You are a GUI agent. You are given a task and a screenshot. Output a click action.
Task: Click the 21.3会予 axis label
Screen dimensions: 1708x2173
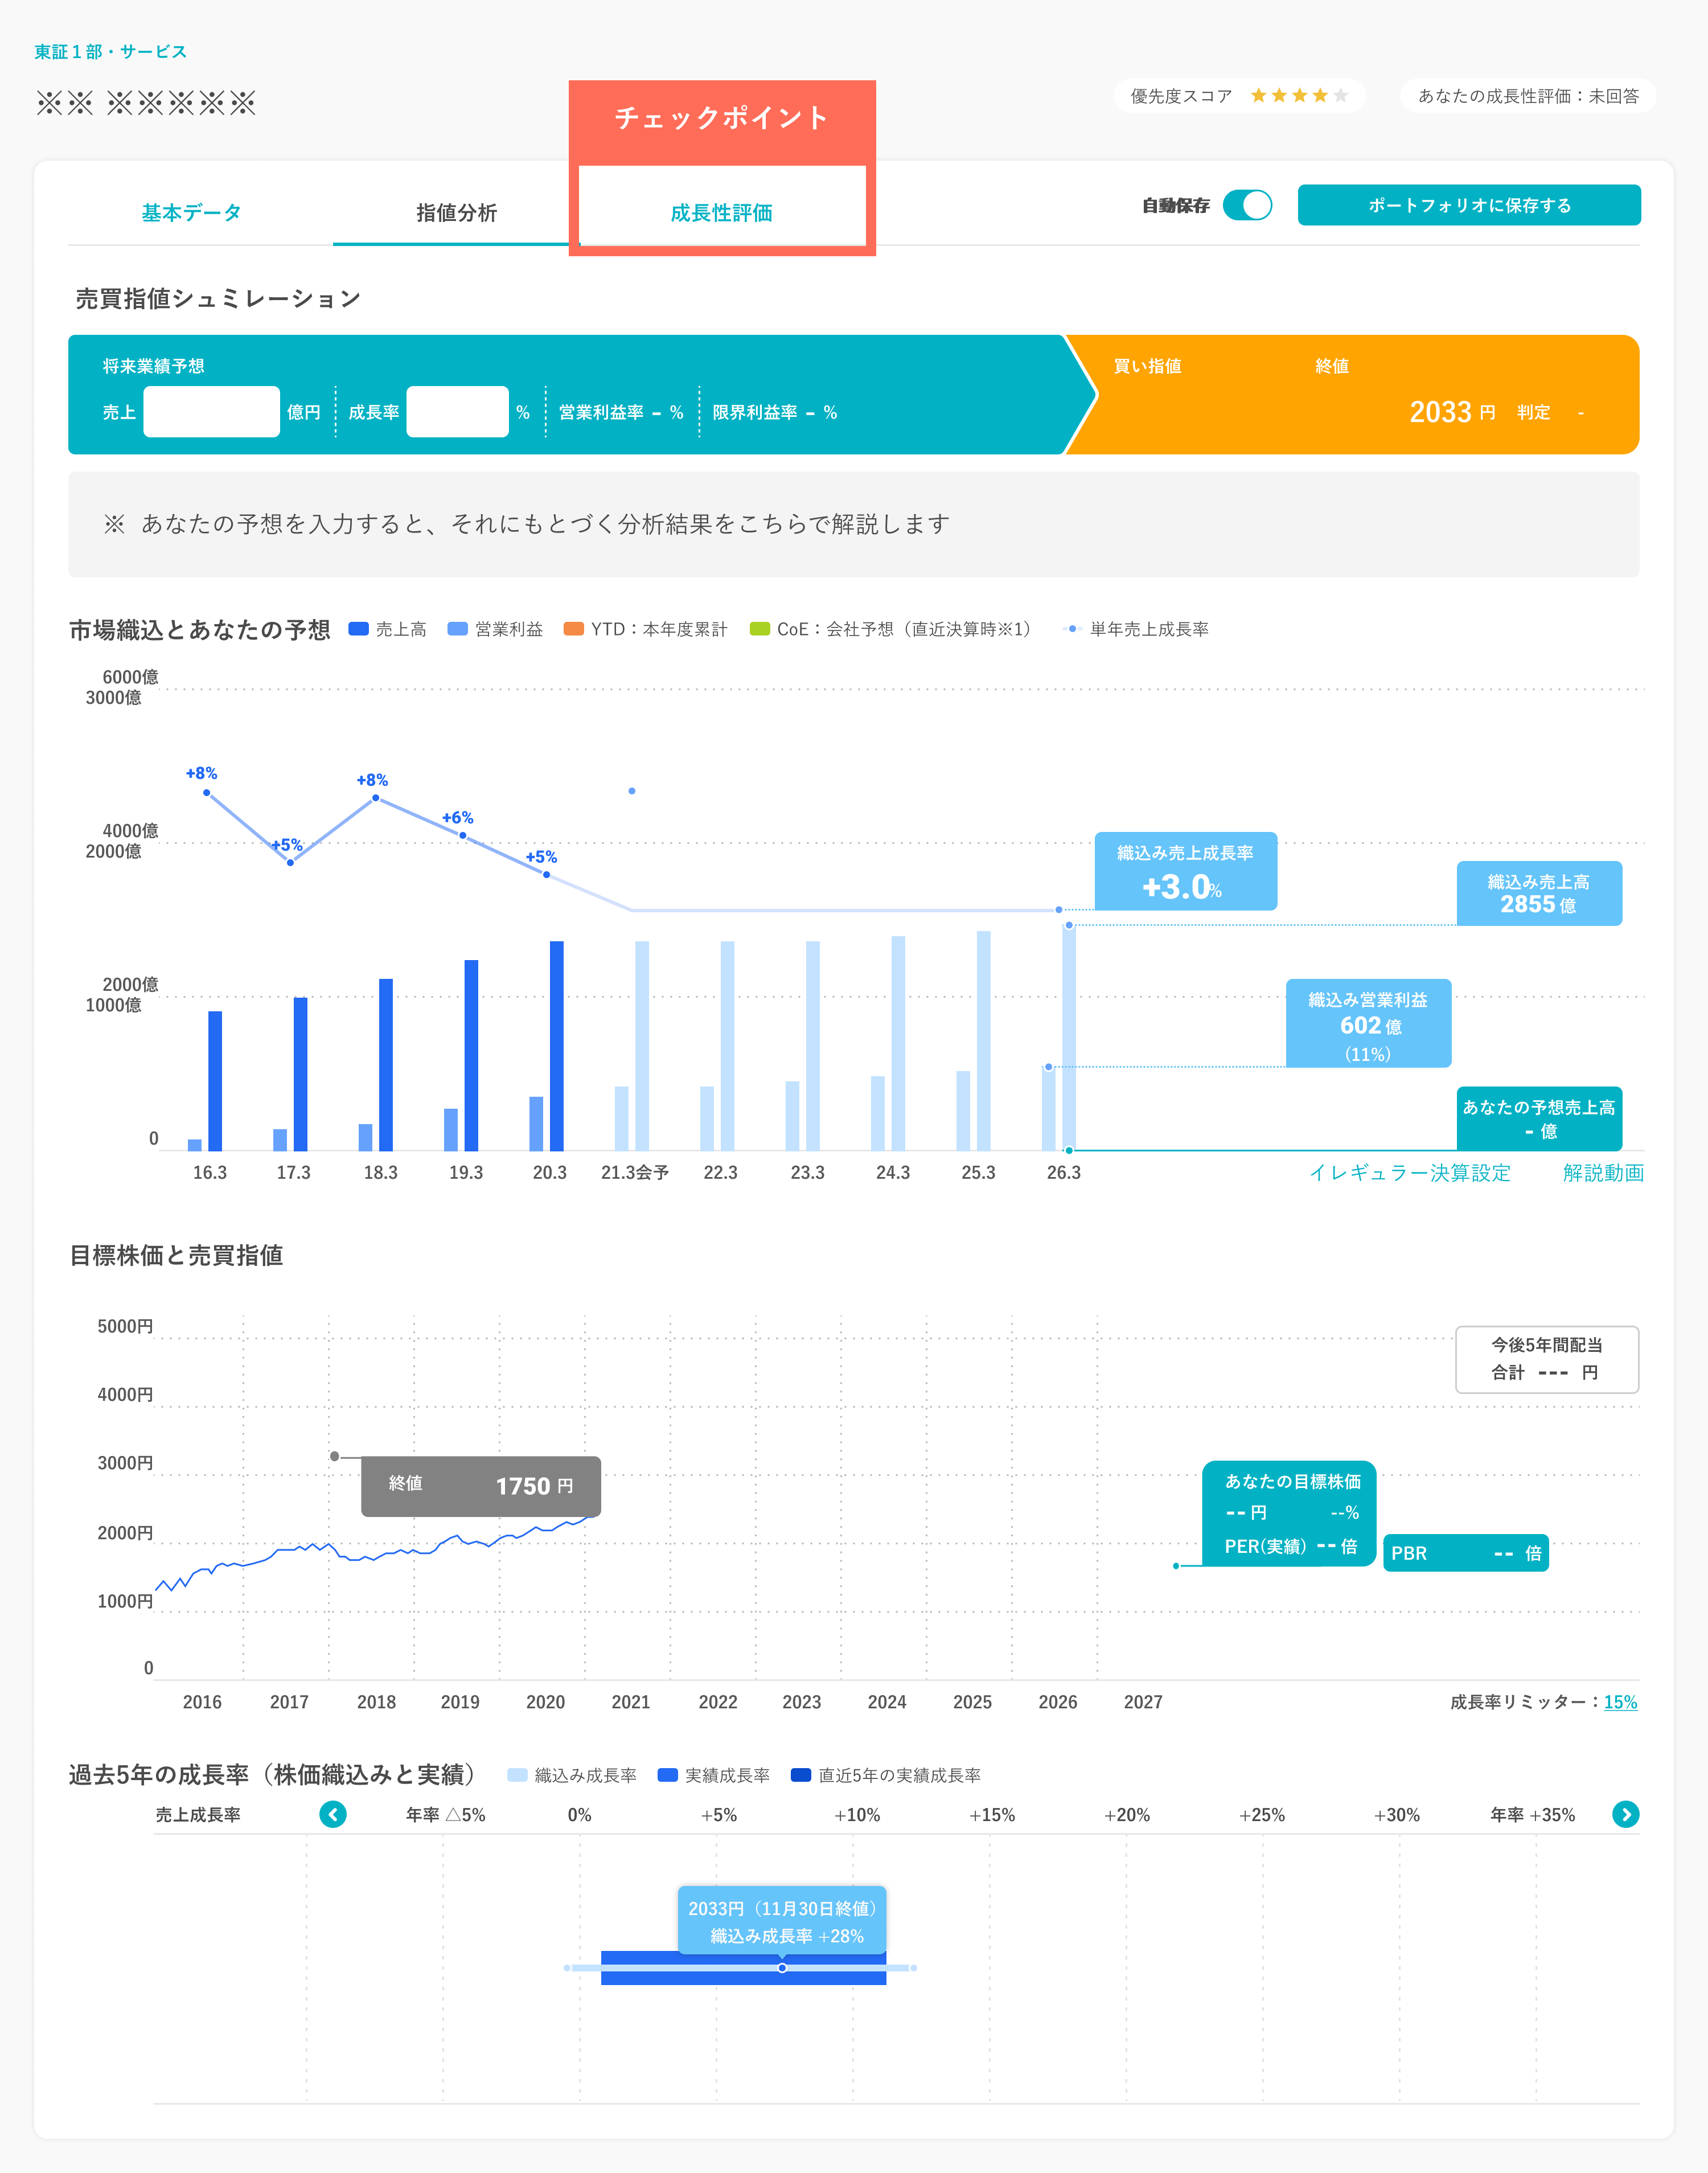pyautogui.click(x=635, y=1172)
